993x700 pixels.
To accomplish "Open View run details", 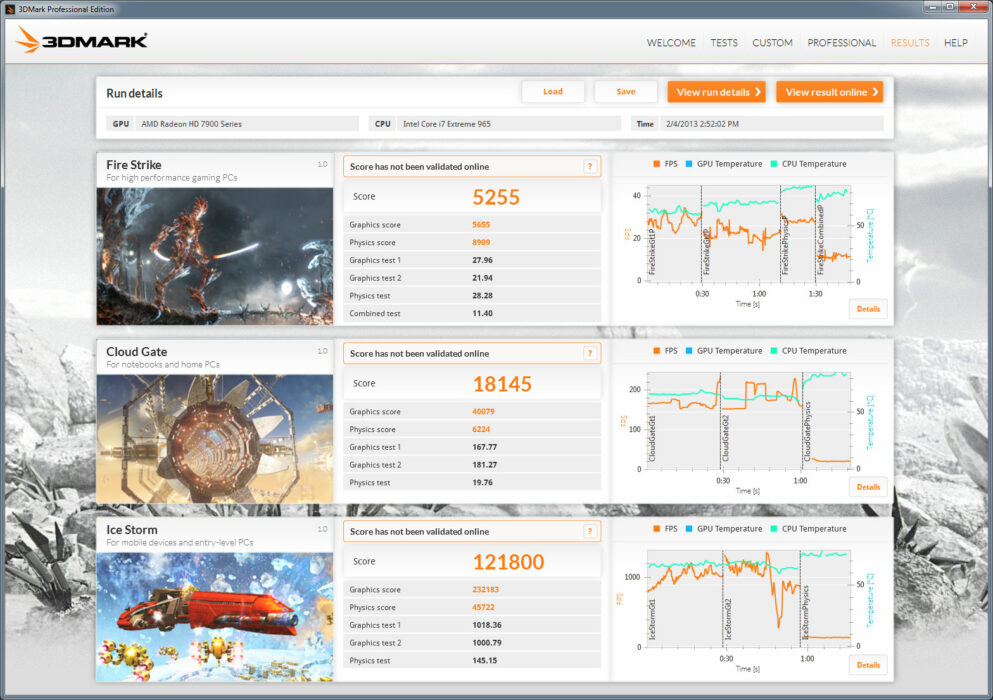I will coord(716,91).
